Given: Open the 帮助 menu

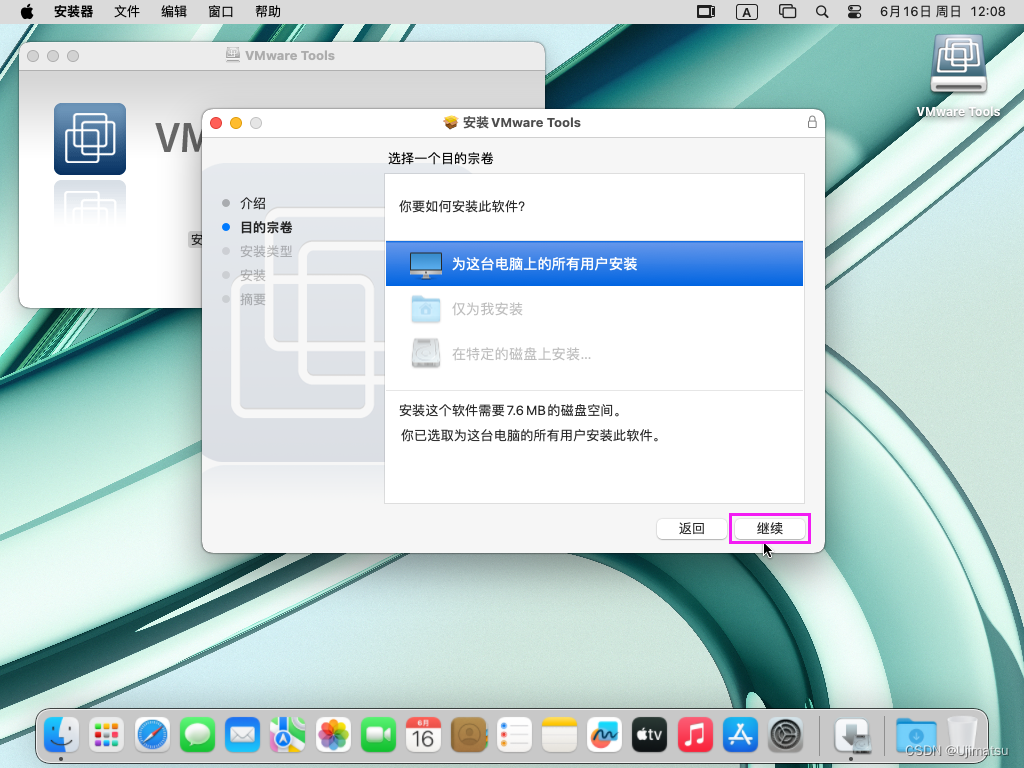Looking at the screenshot, I should coord(268,12).
